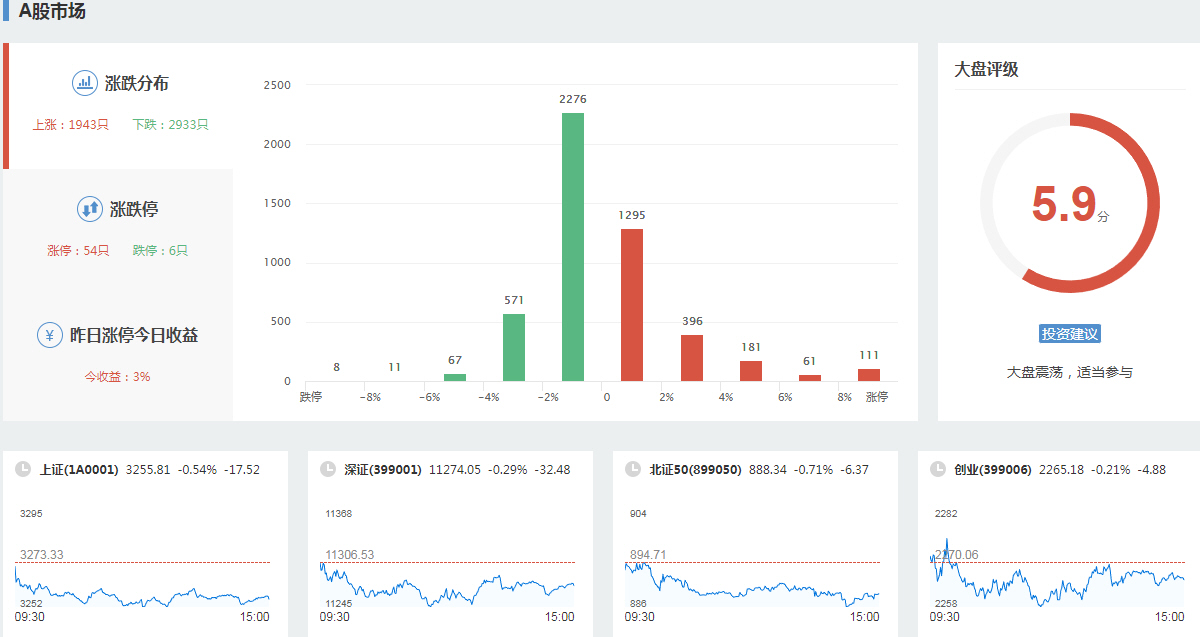Open the 深证(399001) index link
The image size is (1200, 637).
pos(383,469)
